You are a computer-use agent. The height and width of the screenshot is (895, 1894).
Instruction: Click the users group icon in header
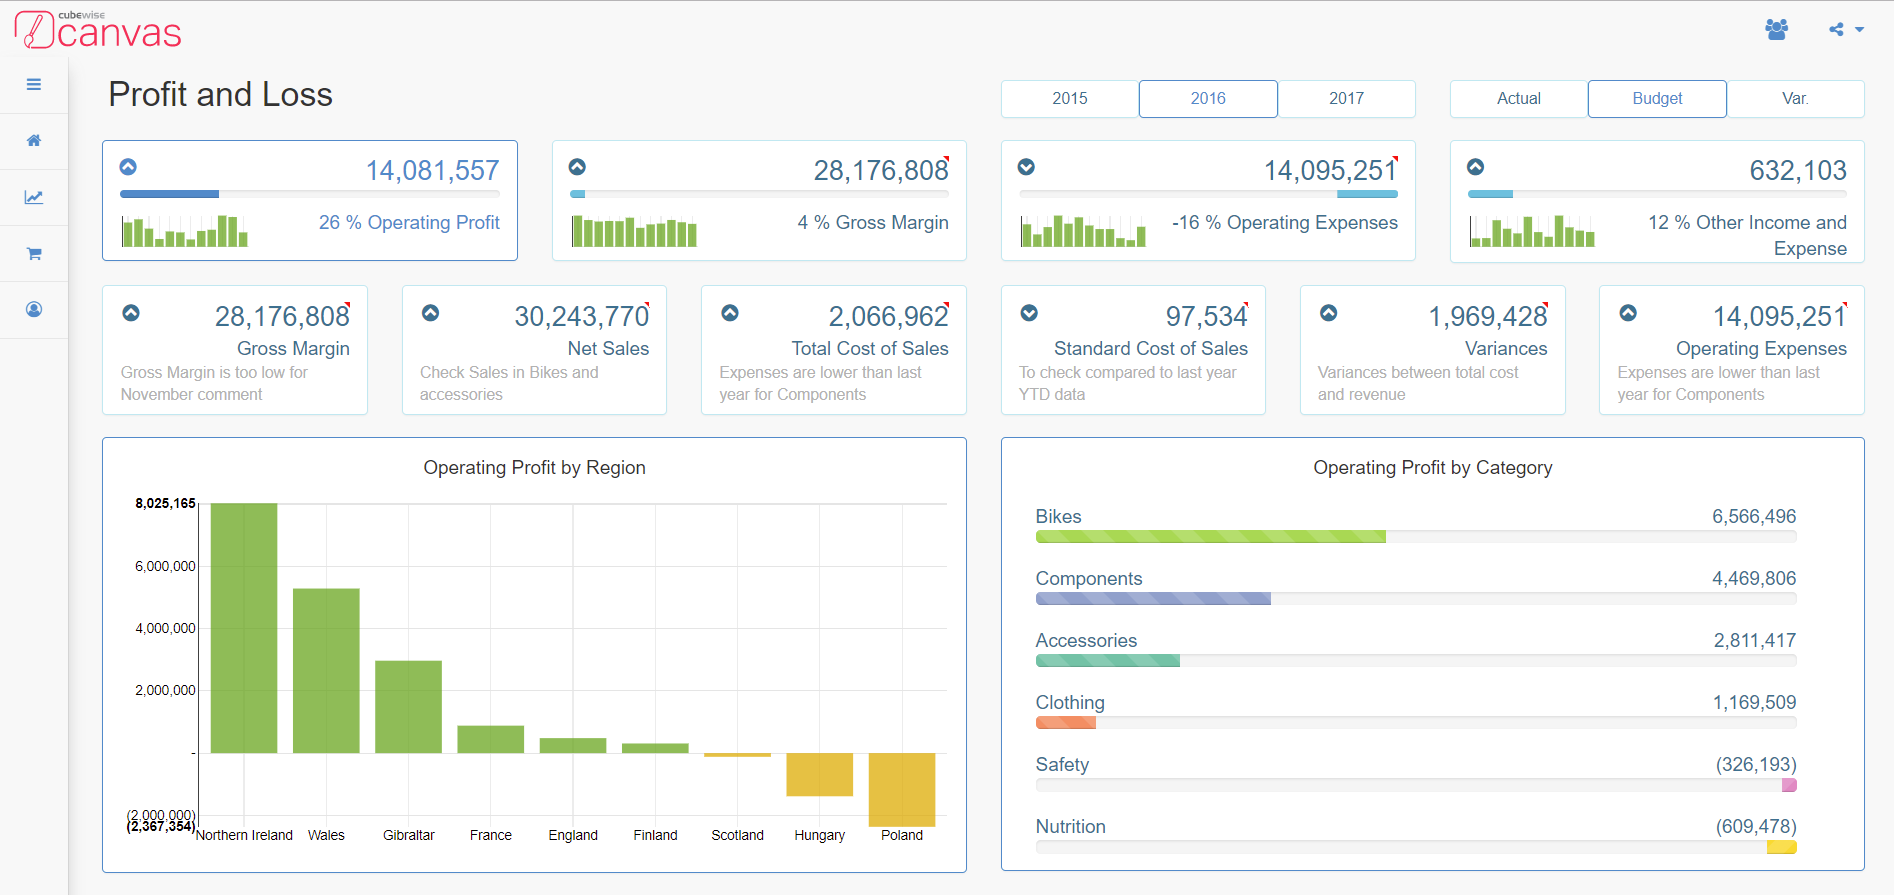(x=1776, y=30)
